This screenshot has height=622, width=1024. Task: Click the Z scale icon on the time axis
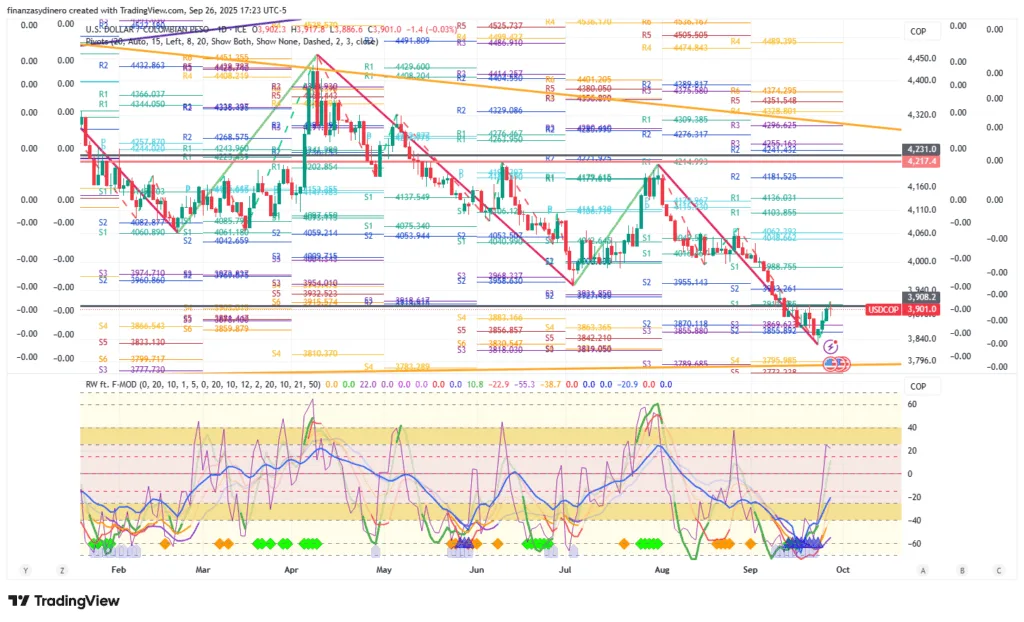62,570
